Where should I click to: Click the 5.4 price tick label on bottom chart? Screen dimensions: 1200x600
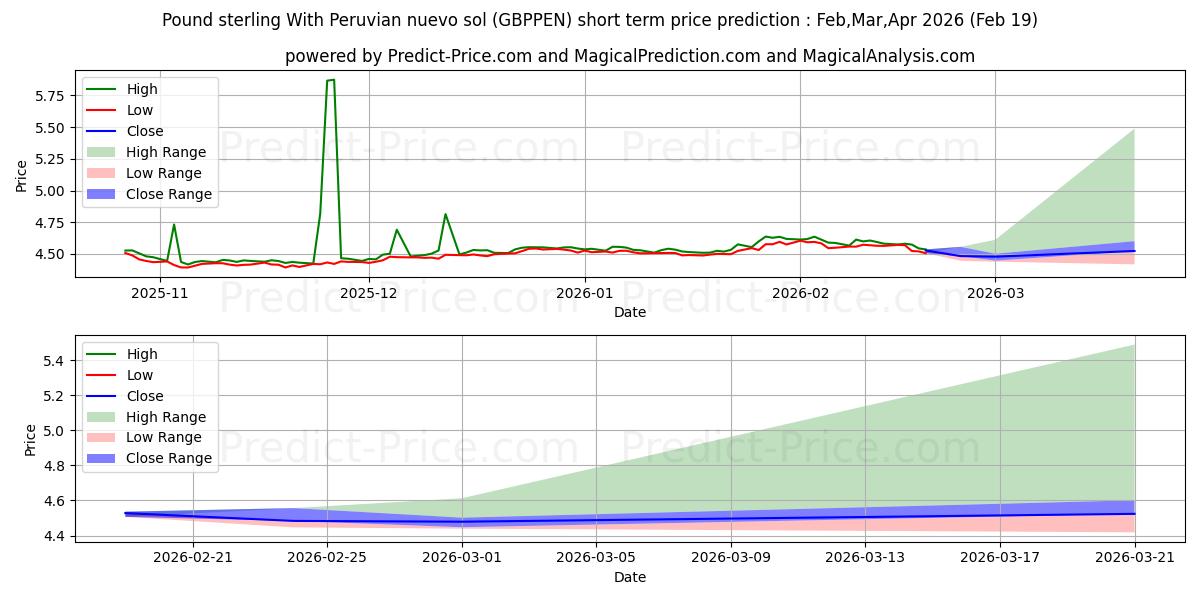tap(55, 361)
